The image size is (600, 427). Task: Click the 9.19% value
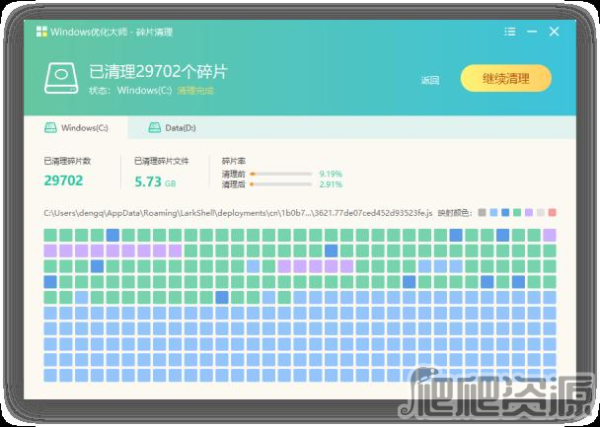click(331, 174)
